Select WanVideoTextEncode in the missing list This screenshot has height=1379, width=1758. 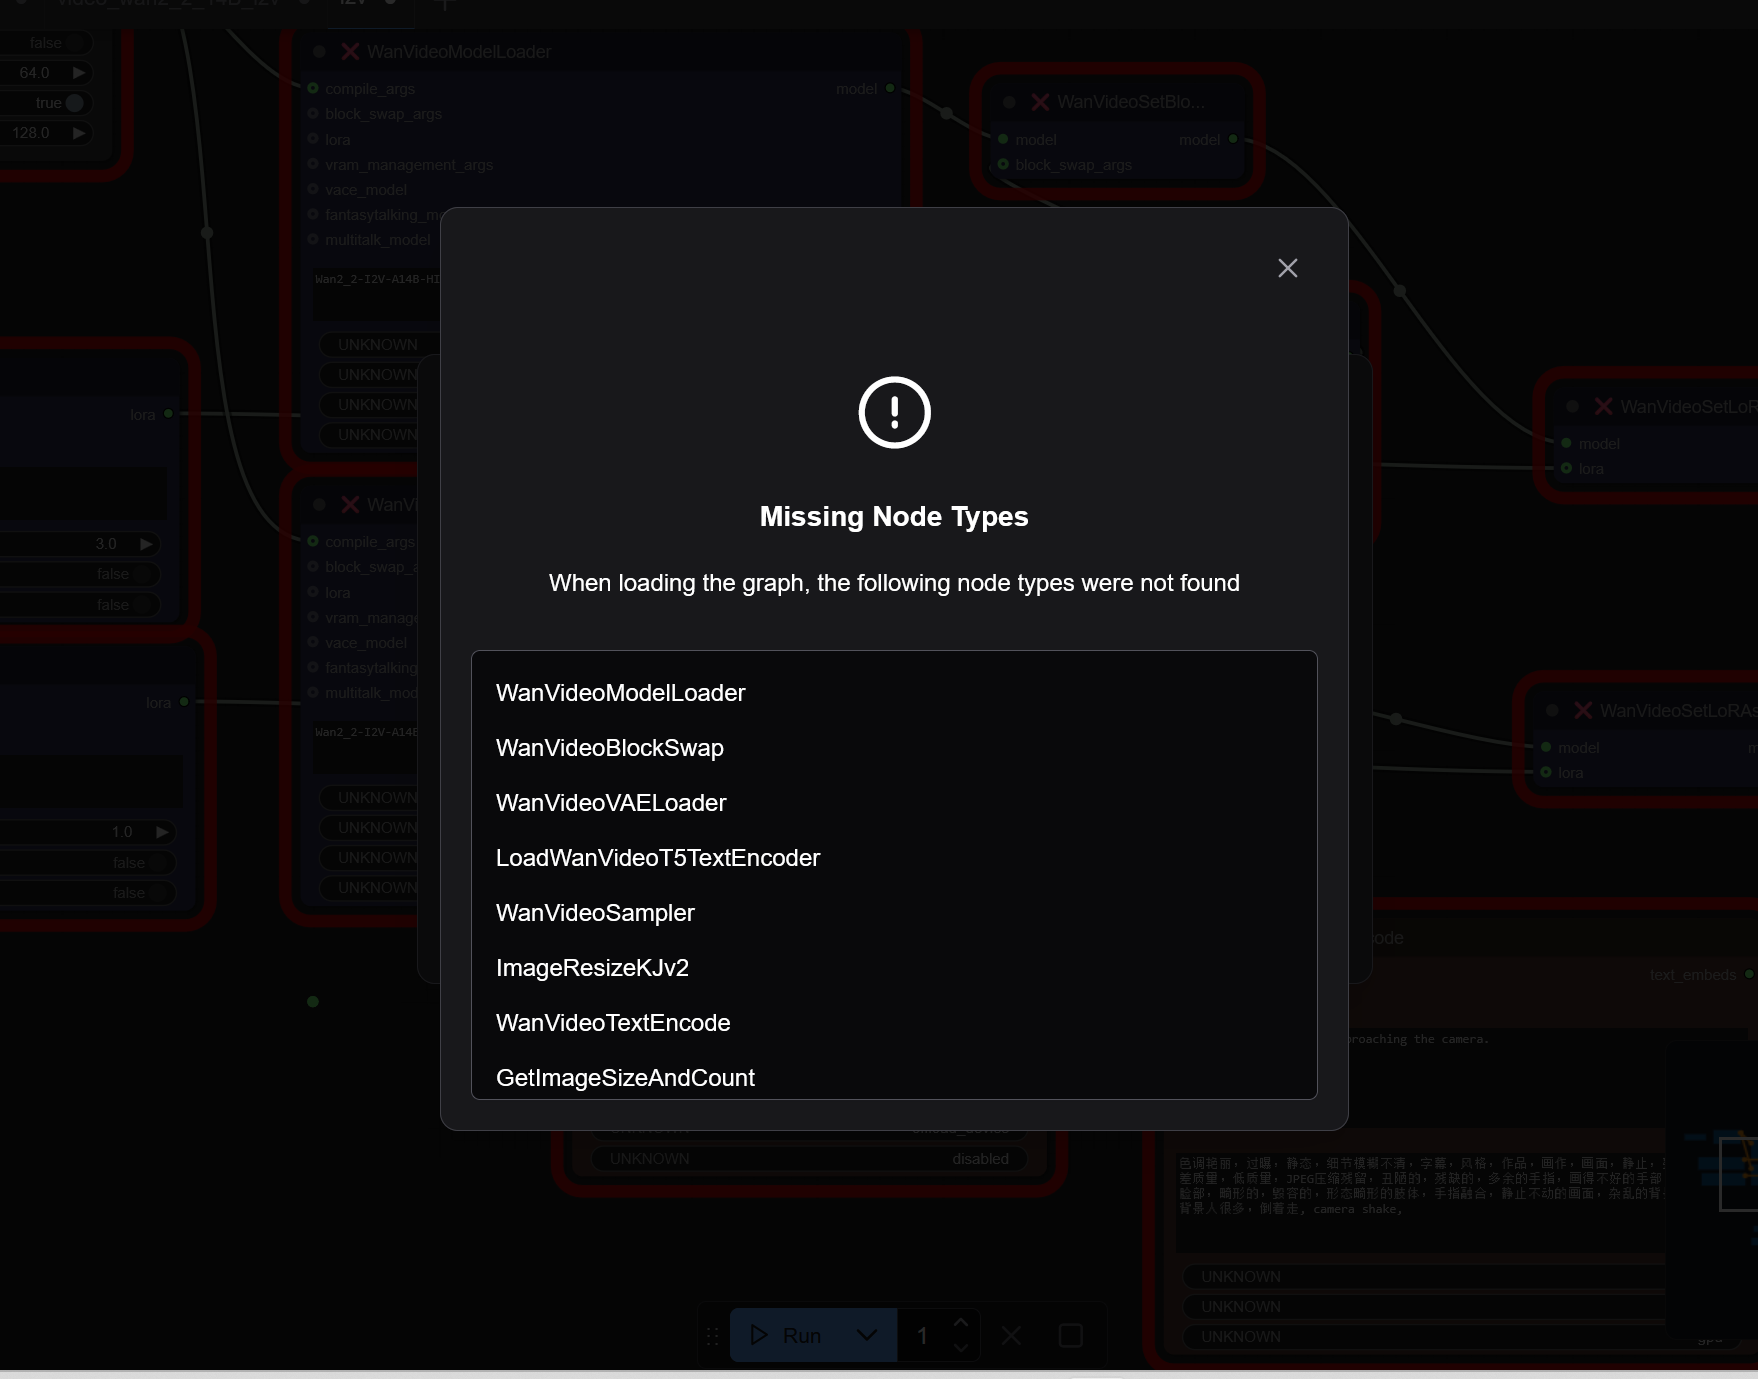click(x=613, y=1023)
